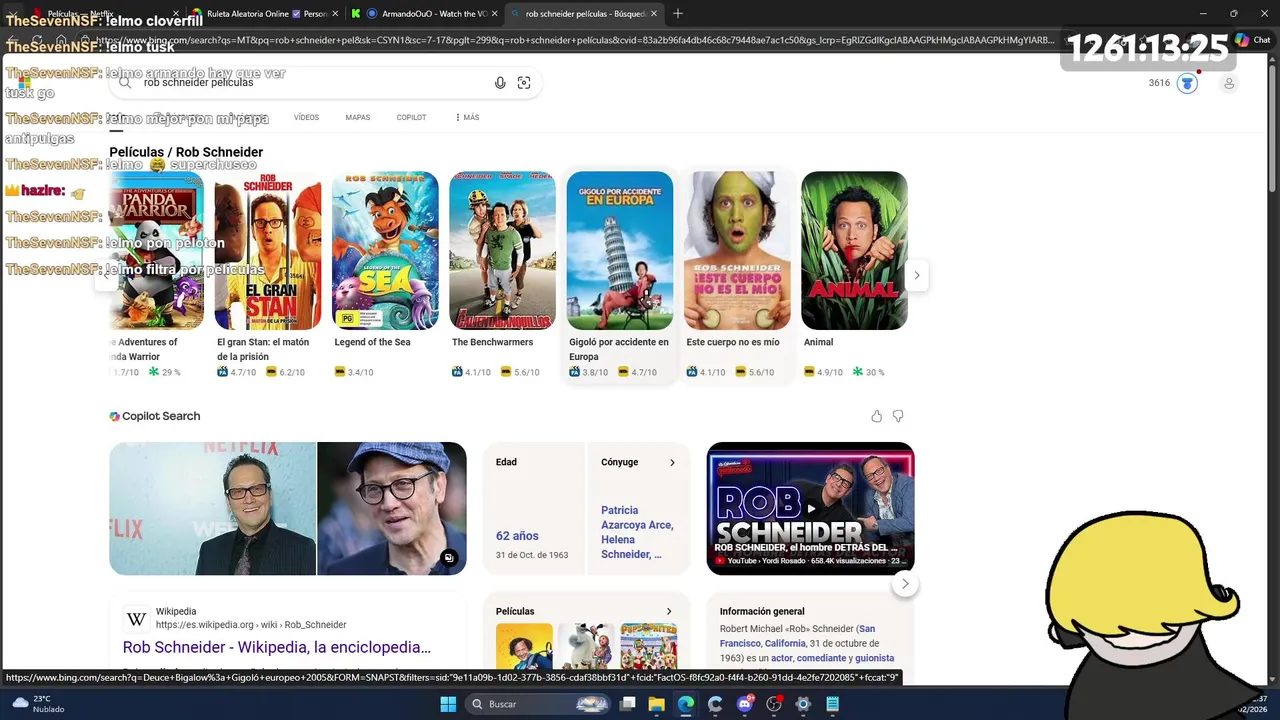Open Este cuerpo no es mío poster
This screenshot has width=1280, height=720.
point(737,251)
